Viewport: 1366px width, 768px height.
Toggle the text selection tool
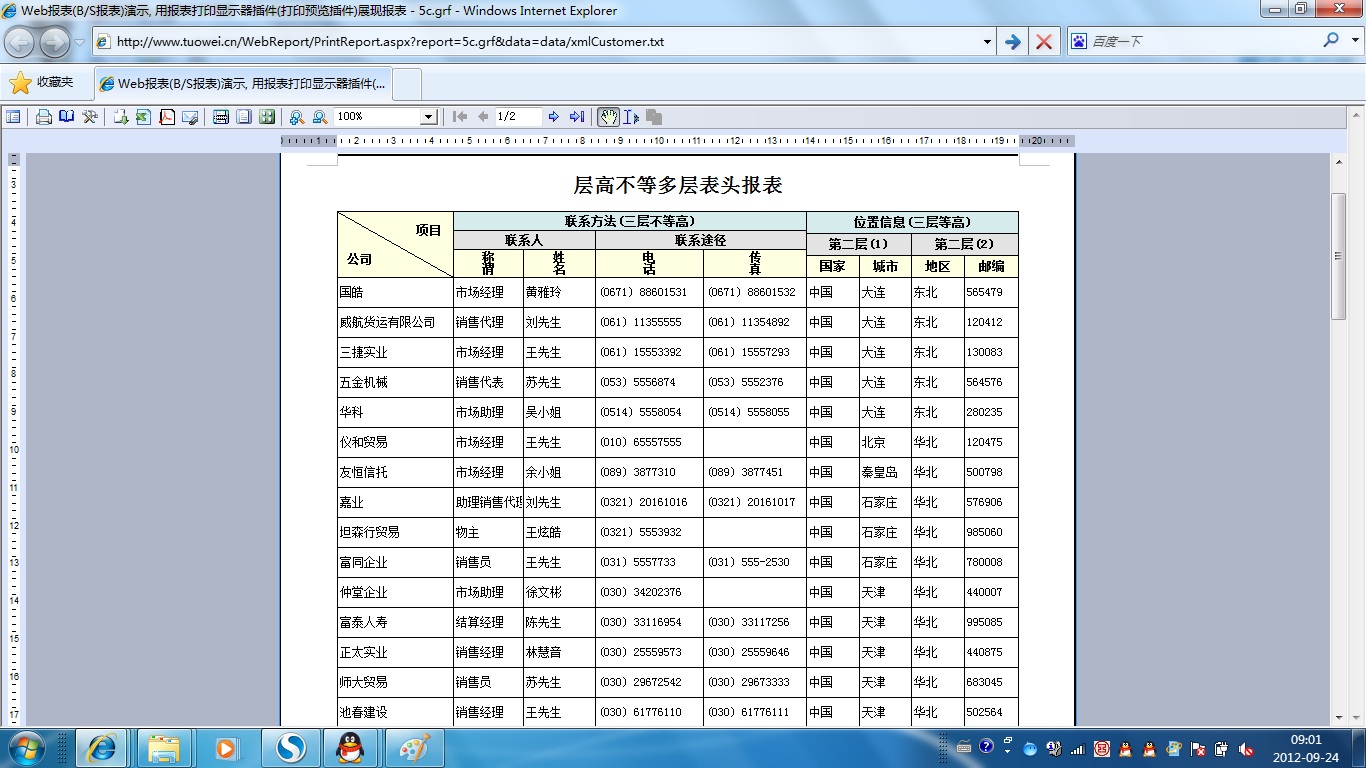point(631,117)
